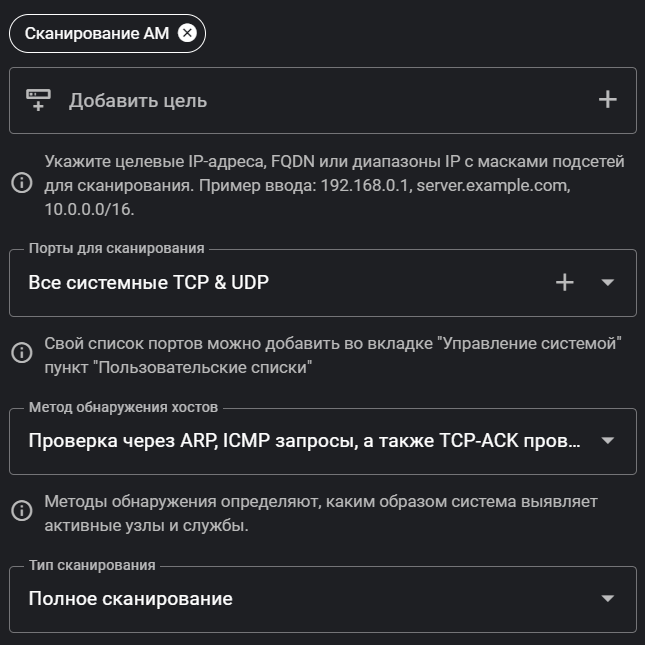Click the "Метод обнаружения хостов" field label

[123, 407]
